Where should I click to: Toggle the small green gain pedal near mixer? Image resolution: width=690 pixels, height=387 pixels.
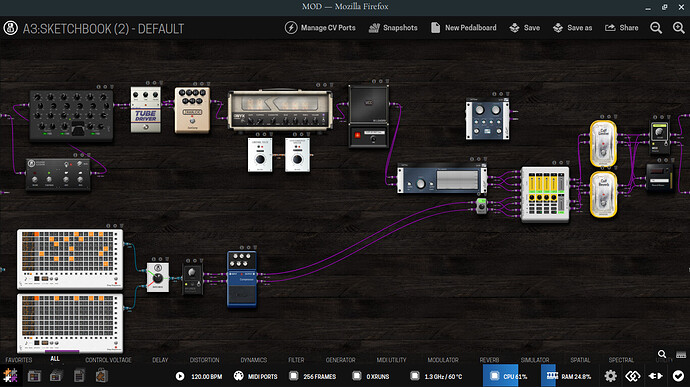coord(481,207)
